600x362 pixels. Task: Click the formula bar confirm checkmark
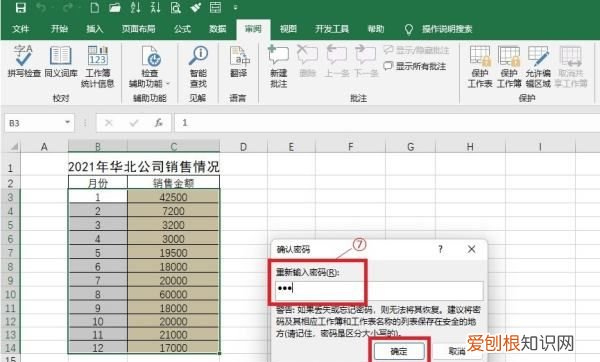point(134,123)
